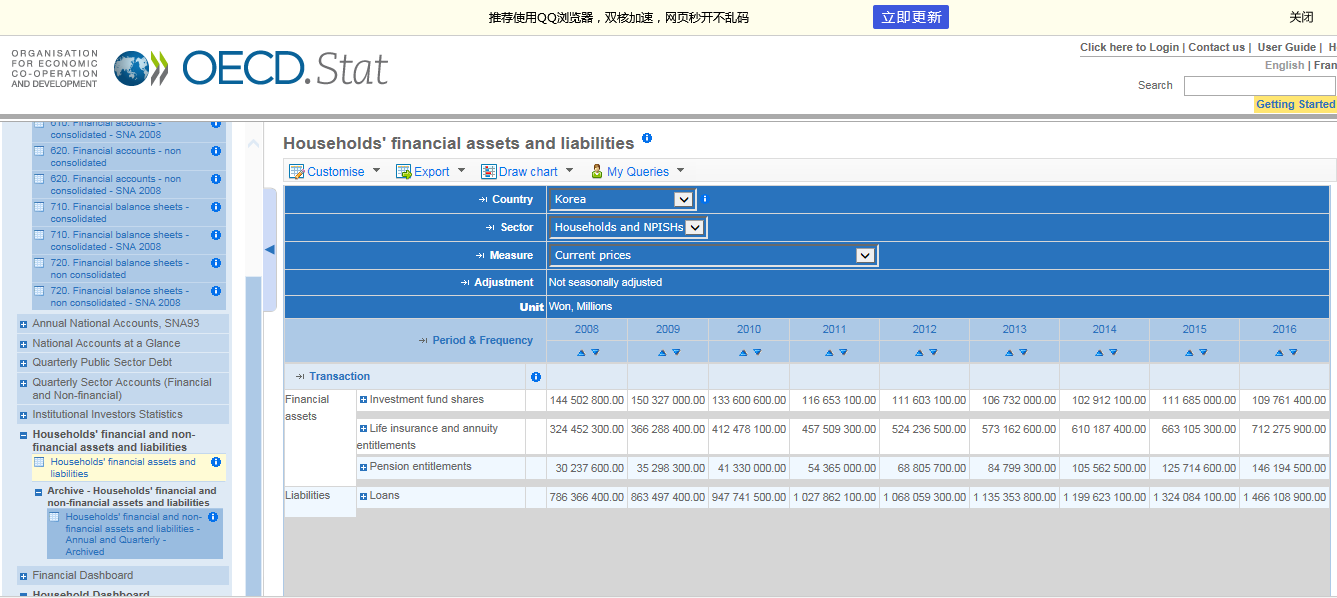Click the Click here to Login link
This screenshot has height=598, width=1337.
(x=1129, y=47)
